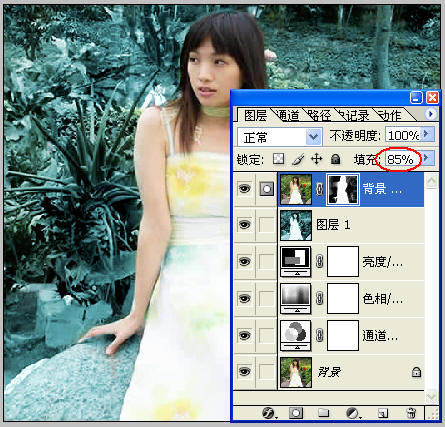Hide the 图层 1 layer
445x427 pixels.
[244, 224]
